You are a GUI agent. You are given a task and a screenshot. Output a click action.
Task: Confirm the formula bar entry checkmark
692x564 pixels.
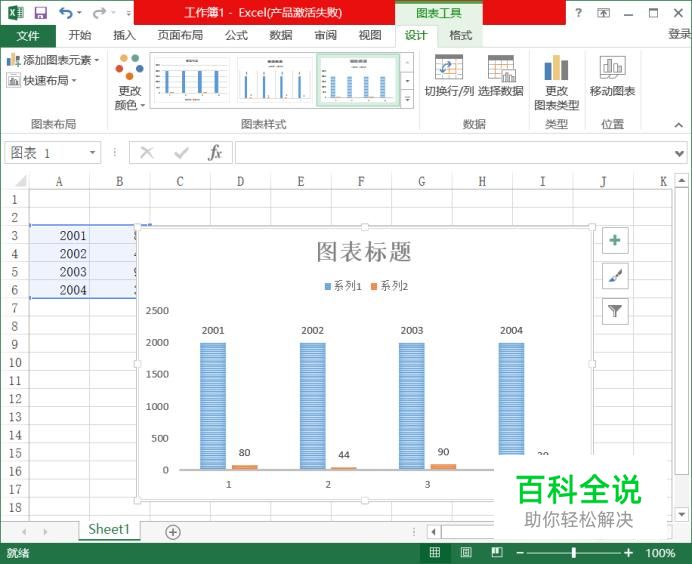pos(181,153)
